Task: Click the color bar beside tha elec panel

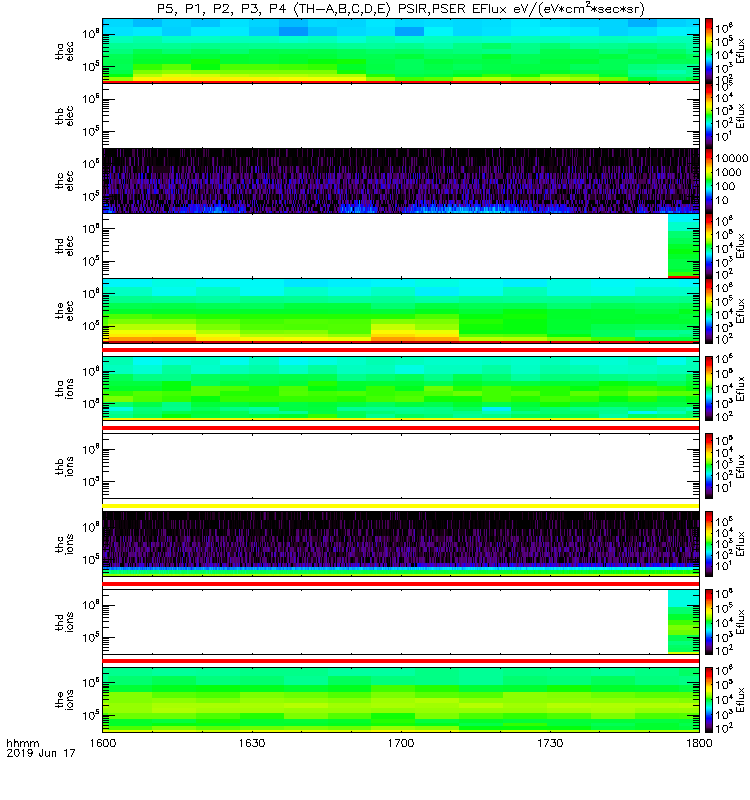Action: tap(709, 51)
